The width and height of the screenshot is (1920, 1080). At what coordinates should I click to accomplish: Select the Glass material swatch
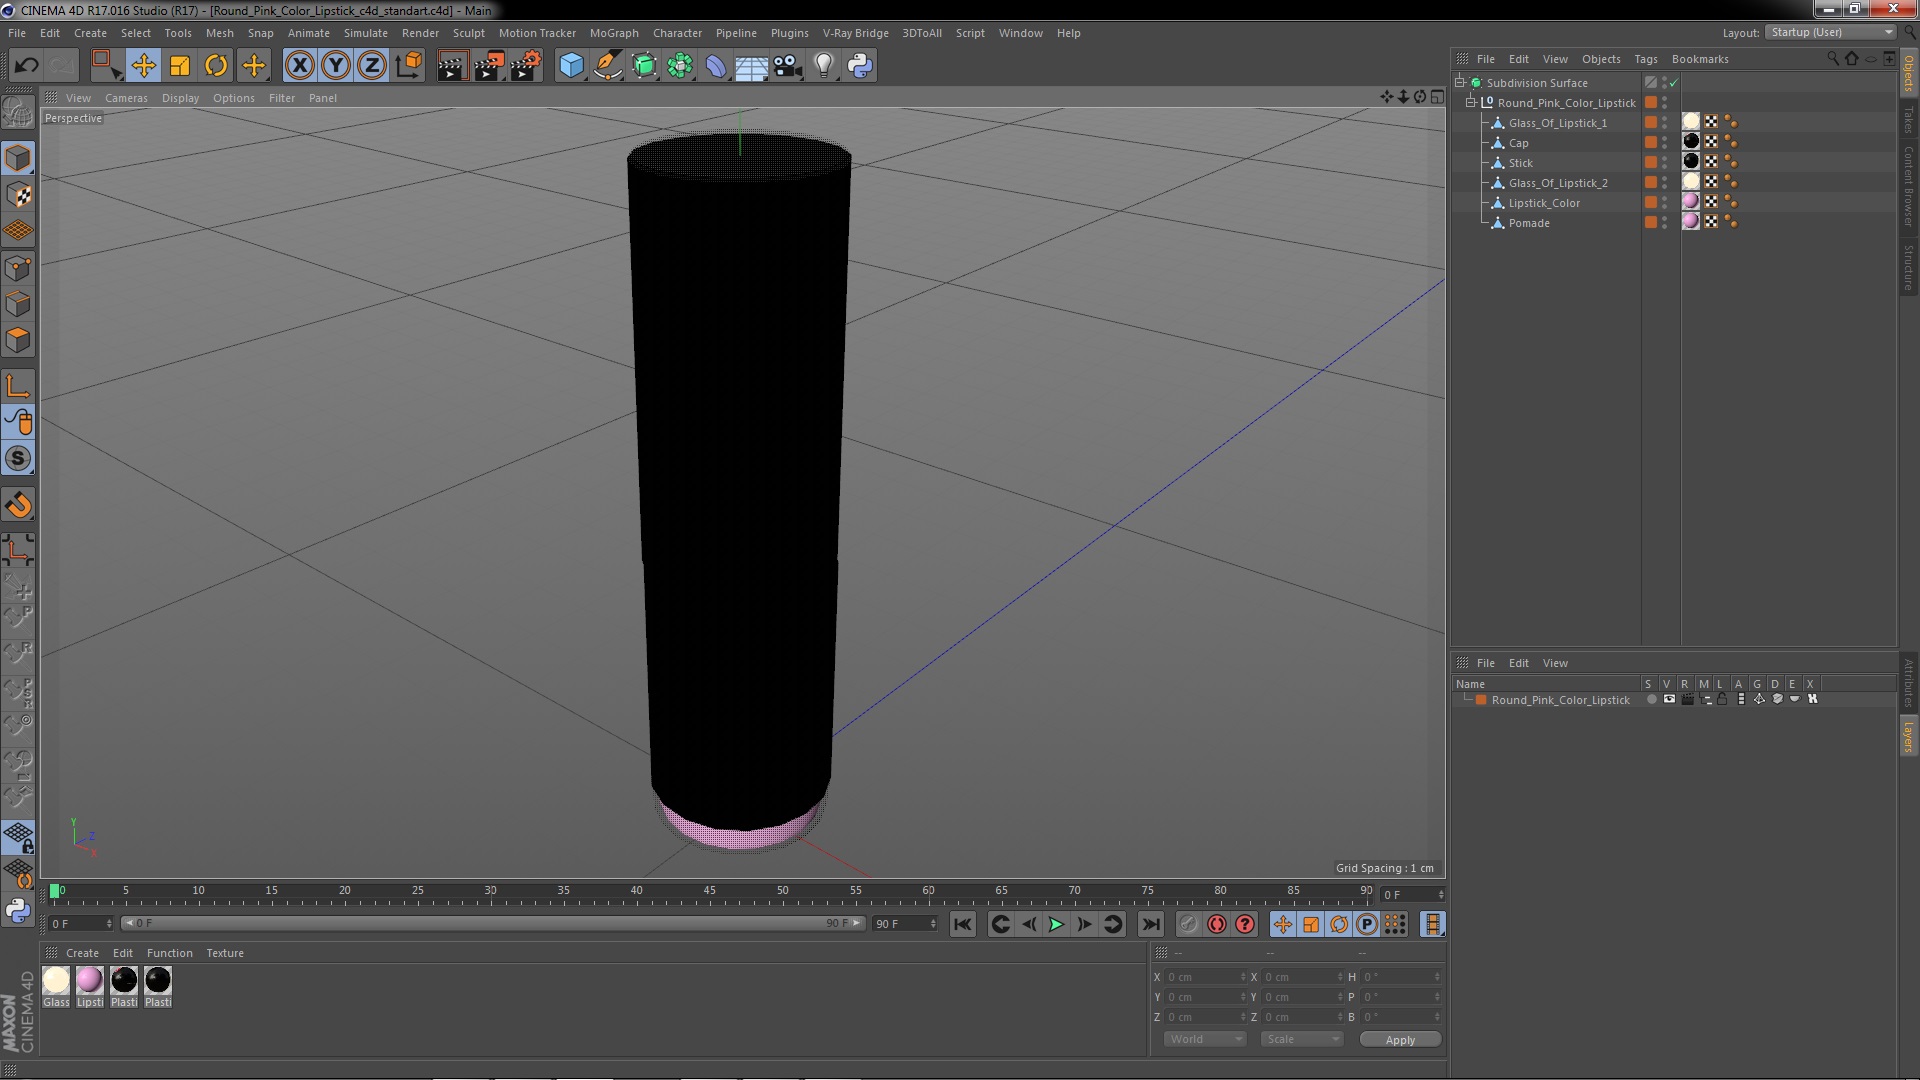(56, 980)
